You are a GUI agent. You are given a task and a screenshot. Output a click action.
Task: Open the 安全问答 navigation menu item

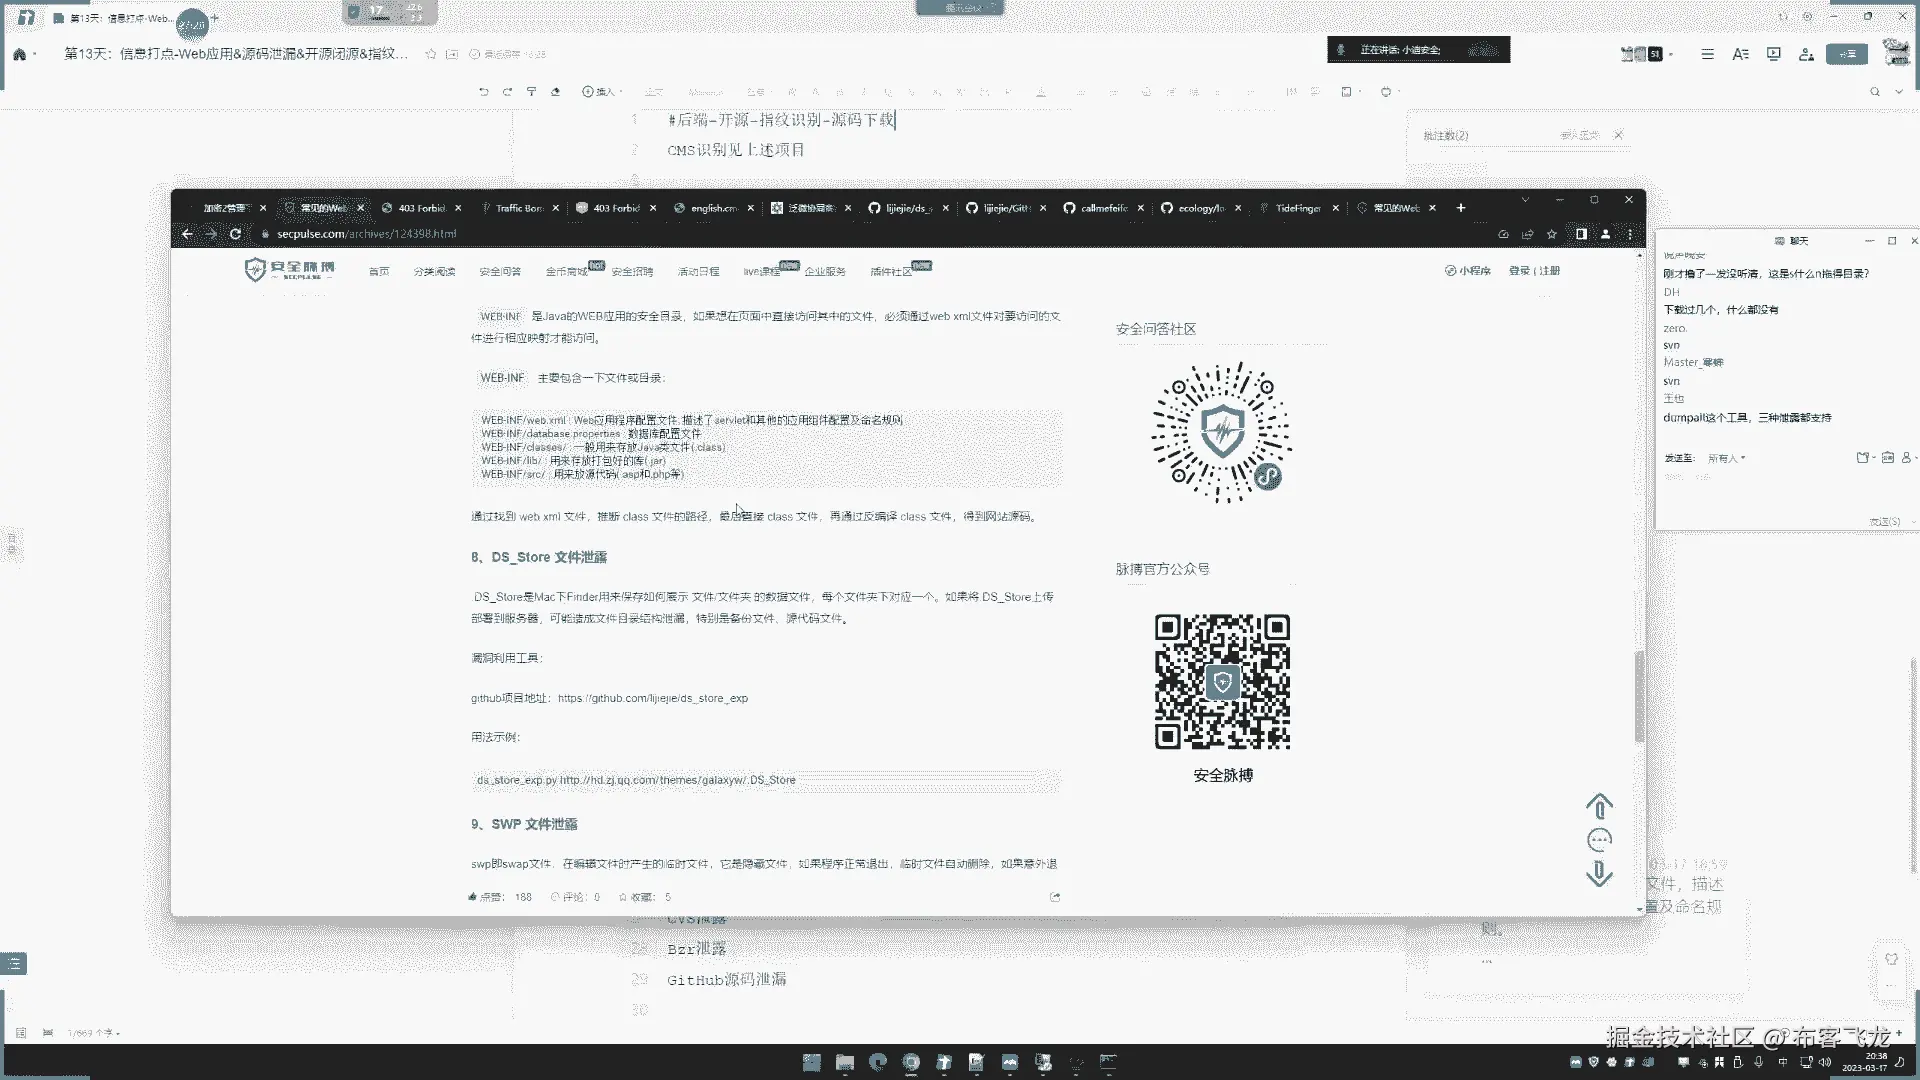coord(499,271)
